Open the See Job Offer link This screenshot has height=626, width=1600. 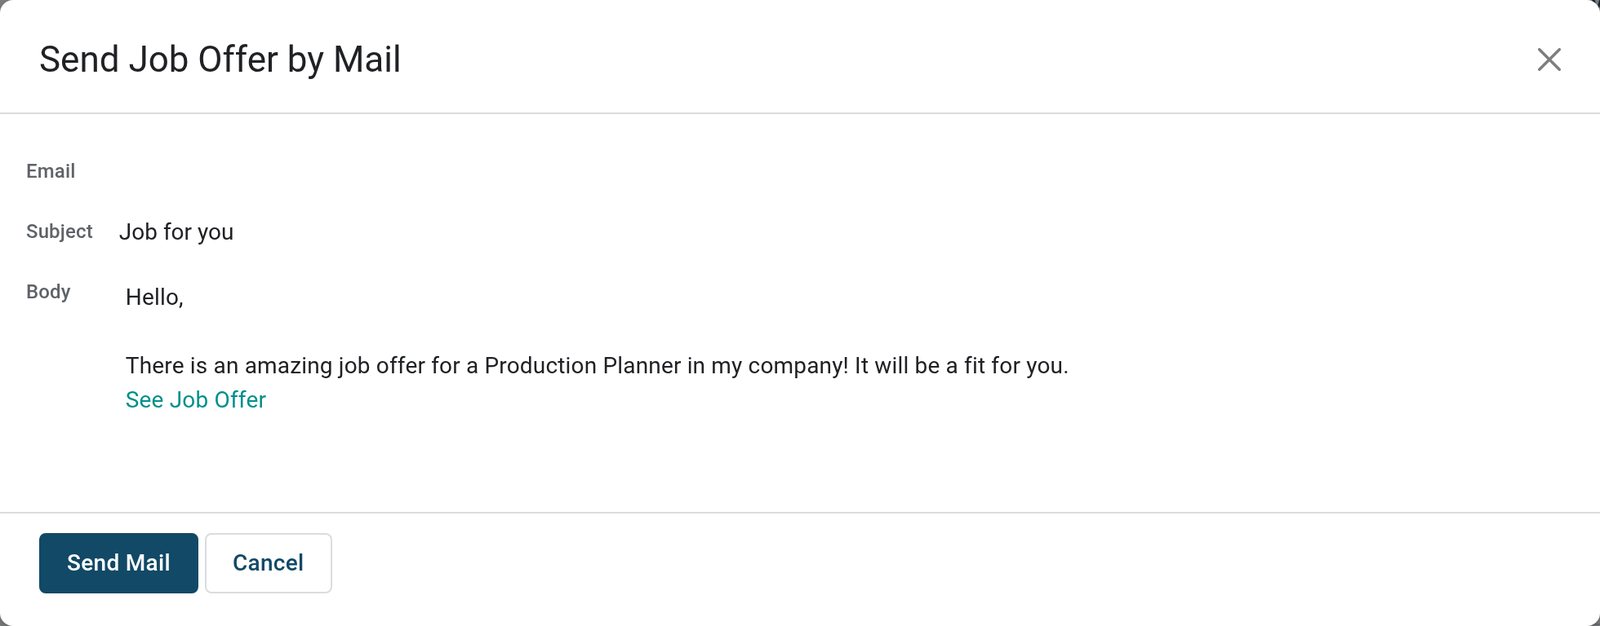click(196, 400)
